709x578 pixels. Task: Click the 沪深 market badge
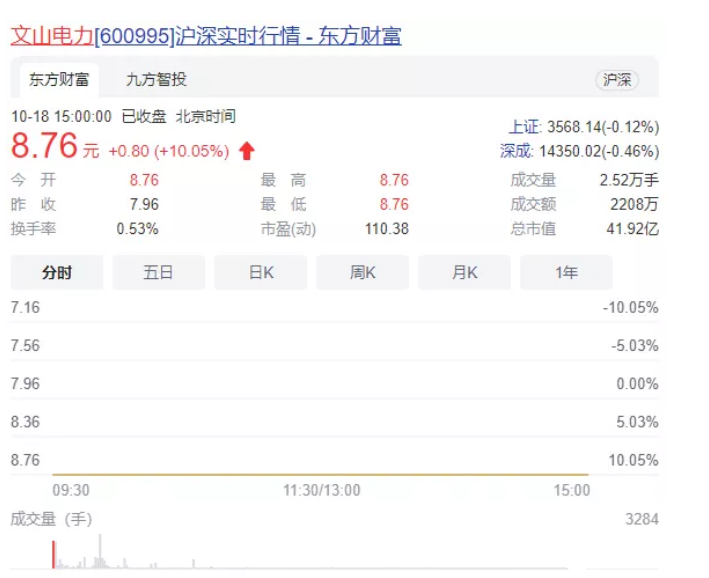pyautogui.click(x=617, y=81)
